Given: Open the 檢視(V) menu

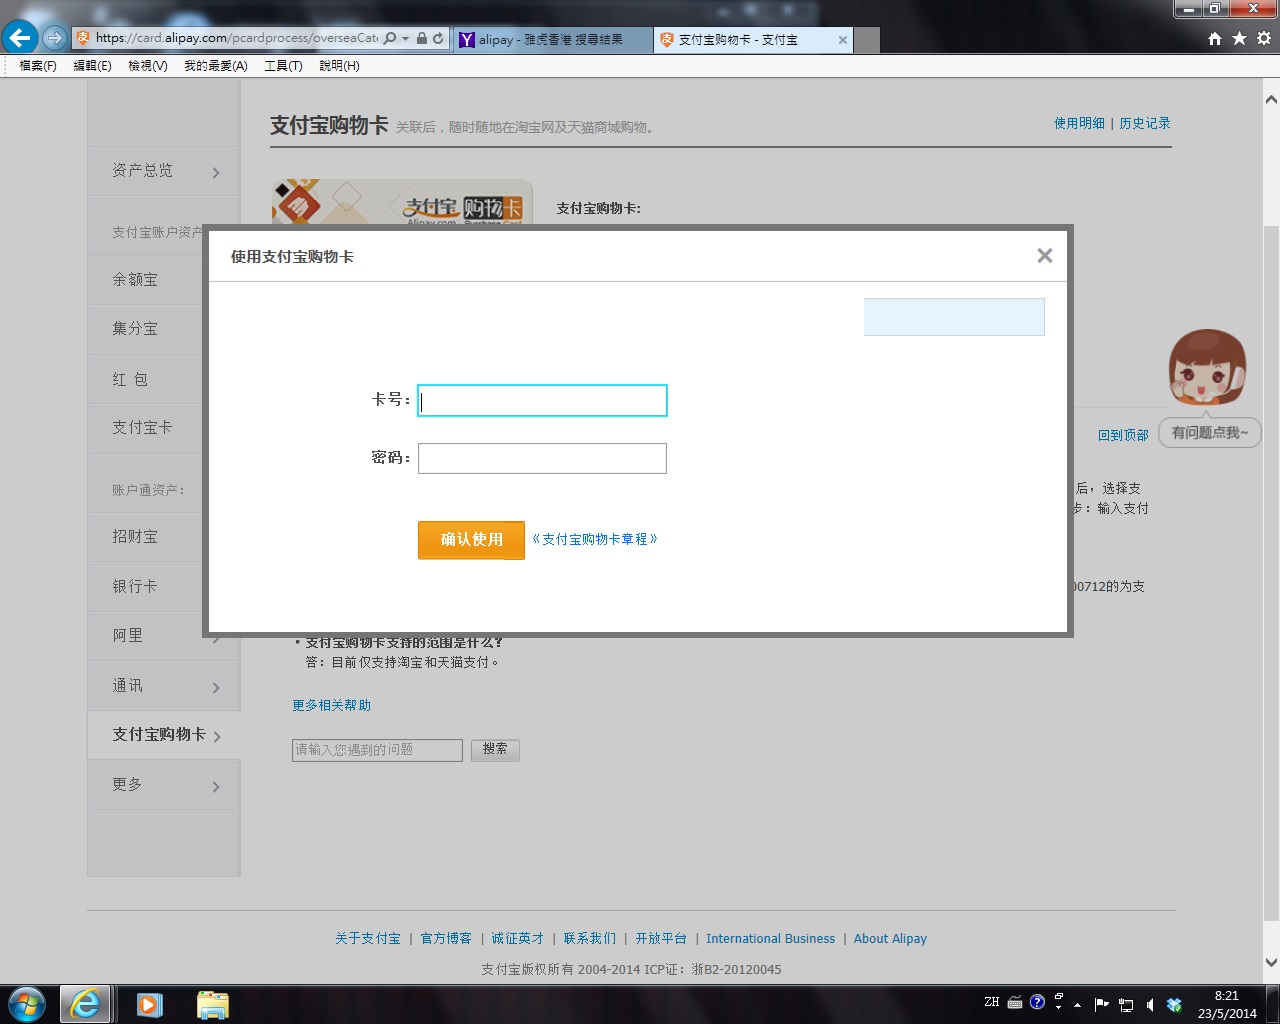Looking at the screenshot, I should click(x=148, y=66).
